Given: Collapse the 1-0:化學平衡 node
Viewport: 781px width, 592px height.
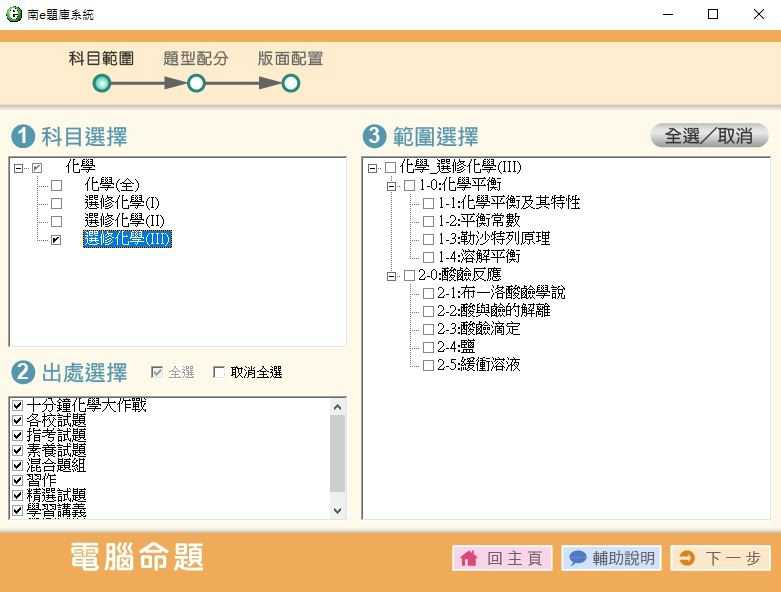Looking at the screenshot, I should click(x=391, y=186).
